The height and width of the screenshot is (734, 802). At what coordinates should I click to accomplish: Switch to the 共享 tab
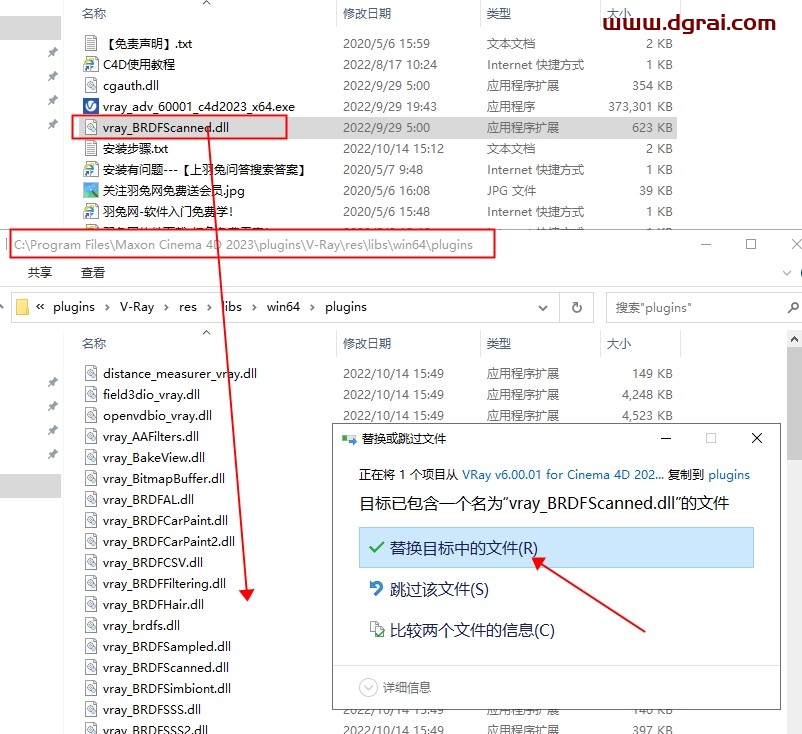tap(39, 271)
